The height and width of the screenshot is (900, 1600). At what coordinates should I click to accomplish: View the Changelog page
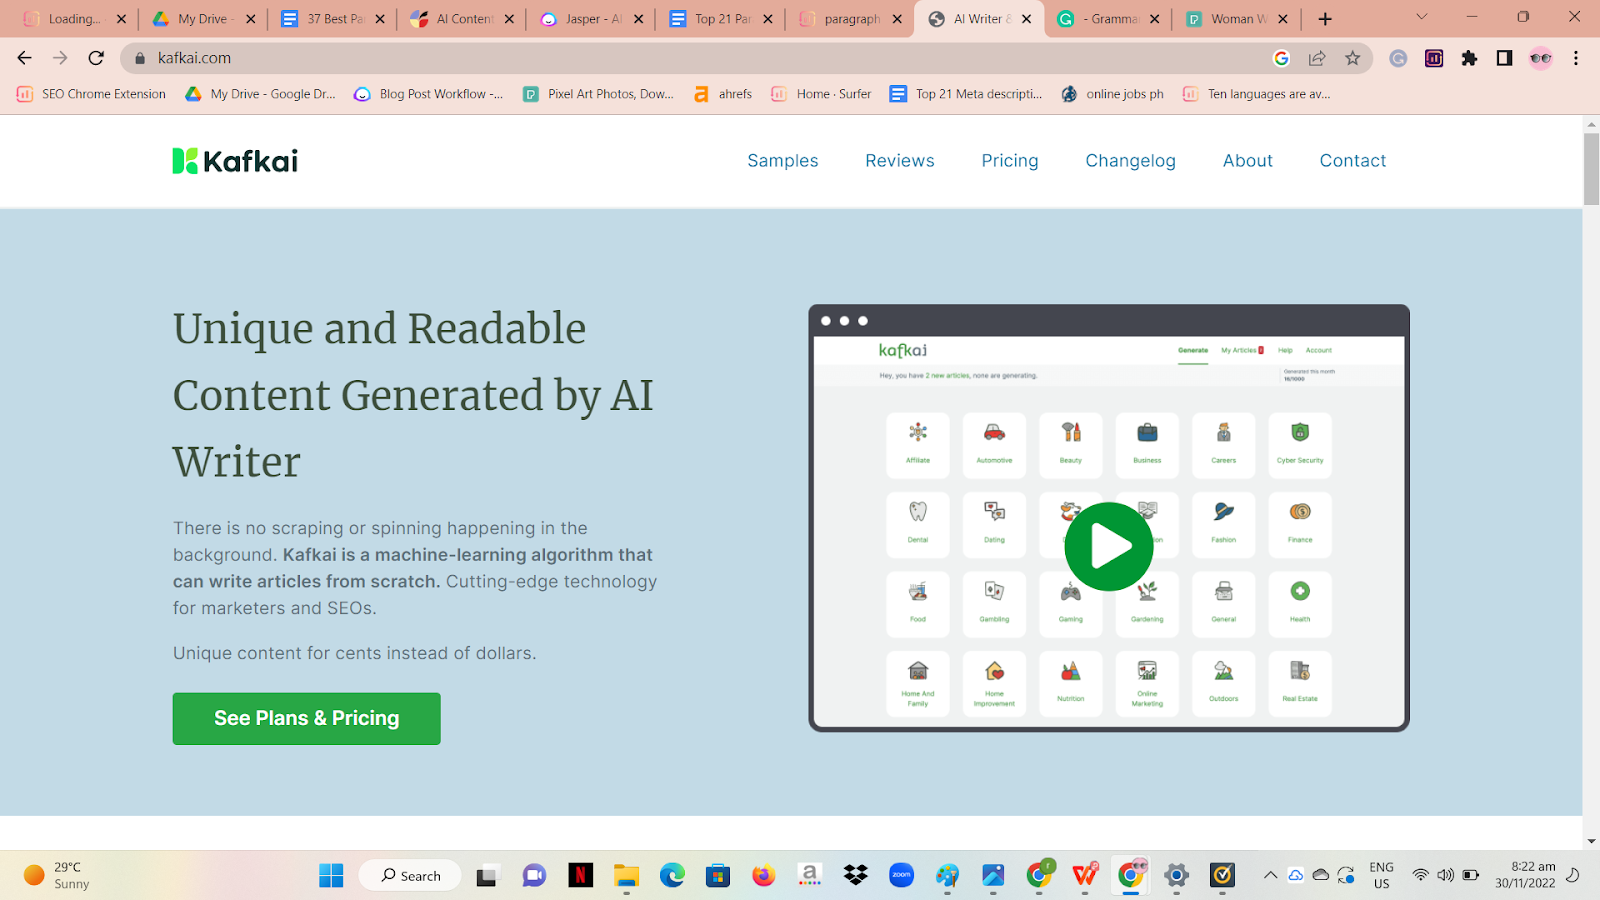(1131, 161)
